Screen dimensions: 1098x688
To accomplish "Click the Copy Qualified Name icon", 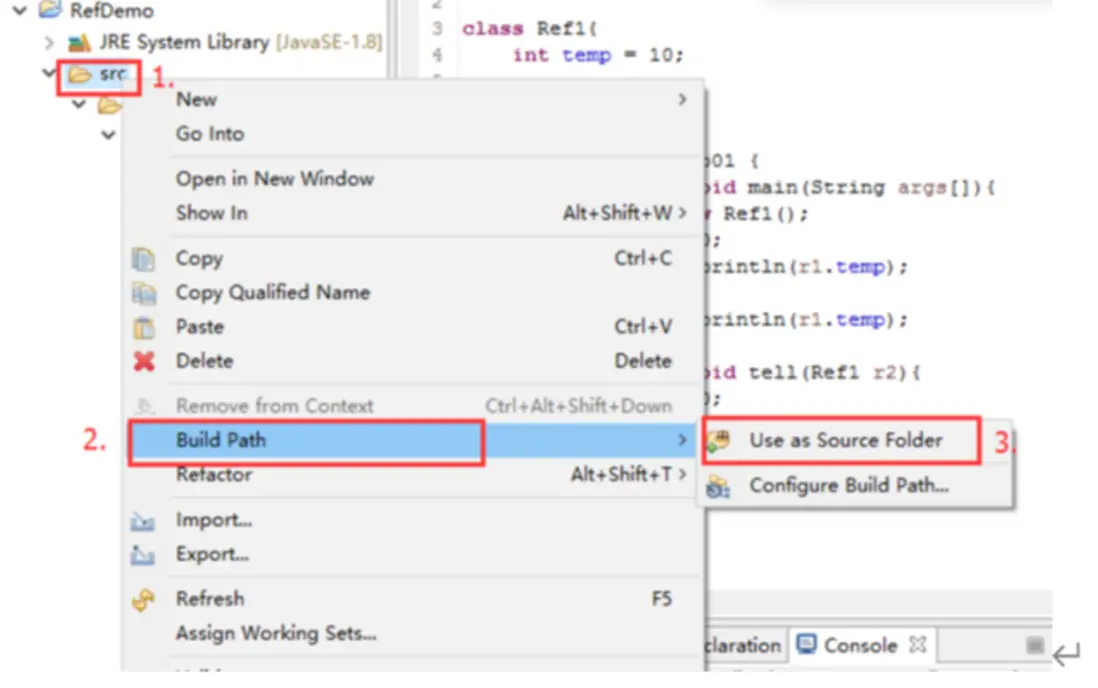I will [x=145, y=293].
